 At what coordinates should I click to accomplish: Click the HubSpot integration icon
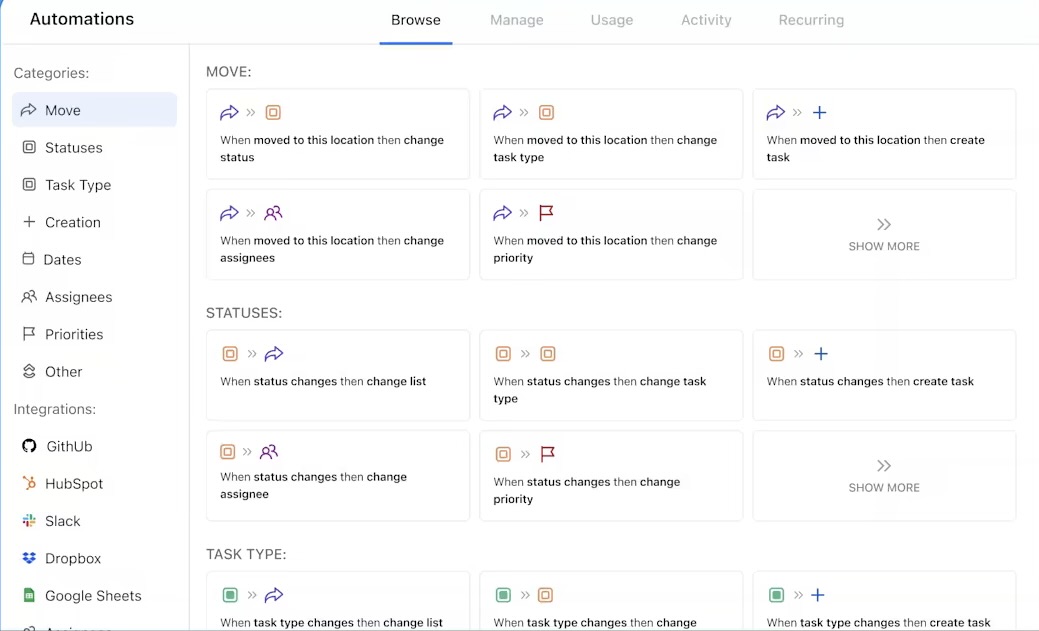[29, 484]
